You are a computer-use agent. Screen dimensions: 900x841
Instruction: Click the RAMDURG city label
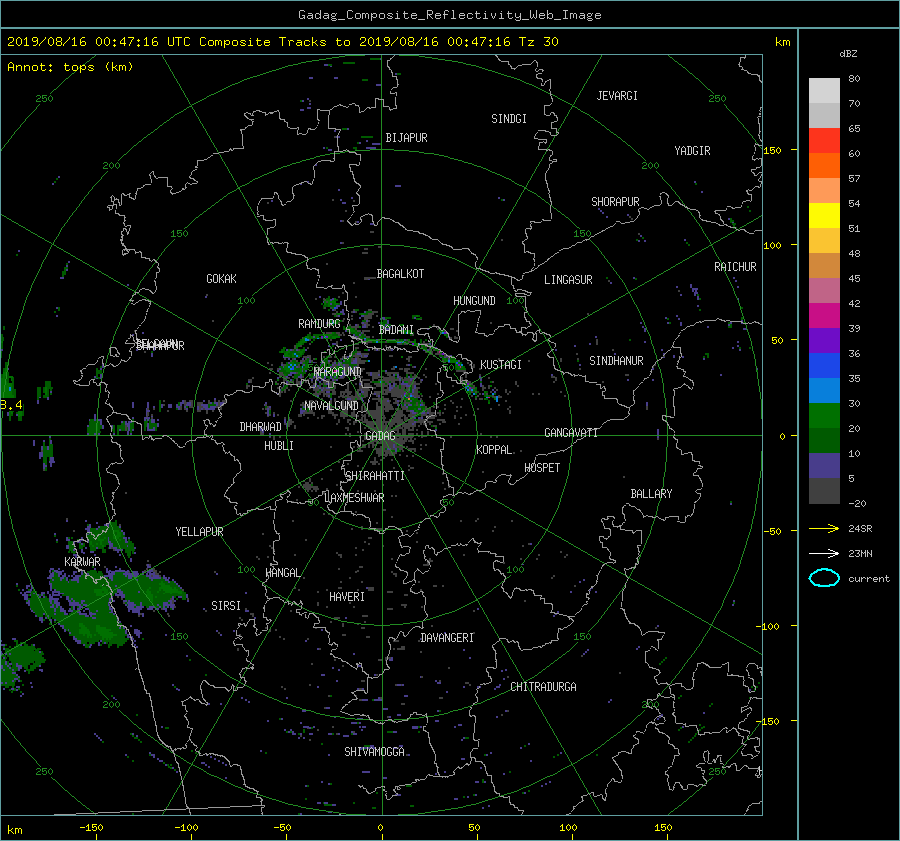319,324
